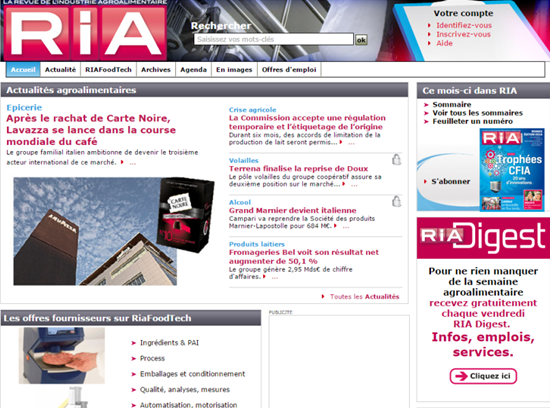This screenshot has height=408, width=550.
Task: Click the RIA Digest logo banner
Action: click(483, 238)
